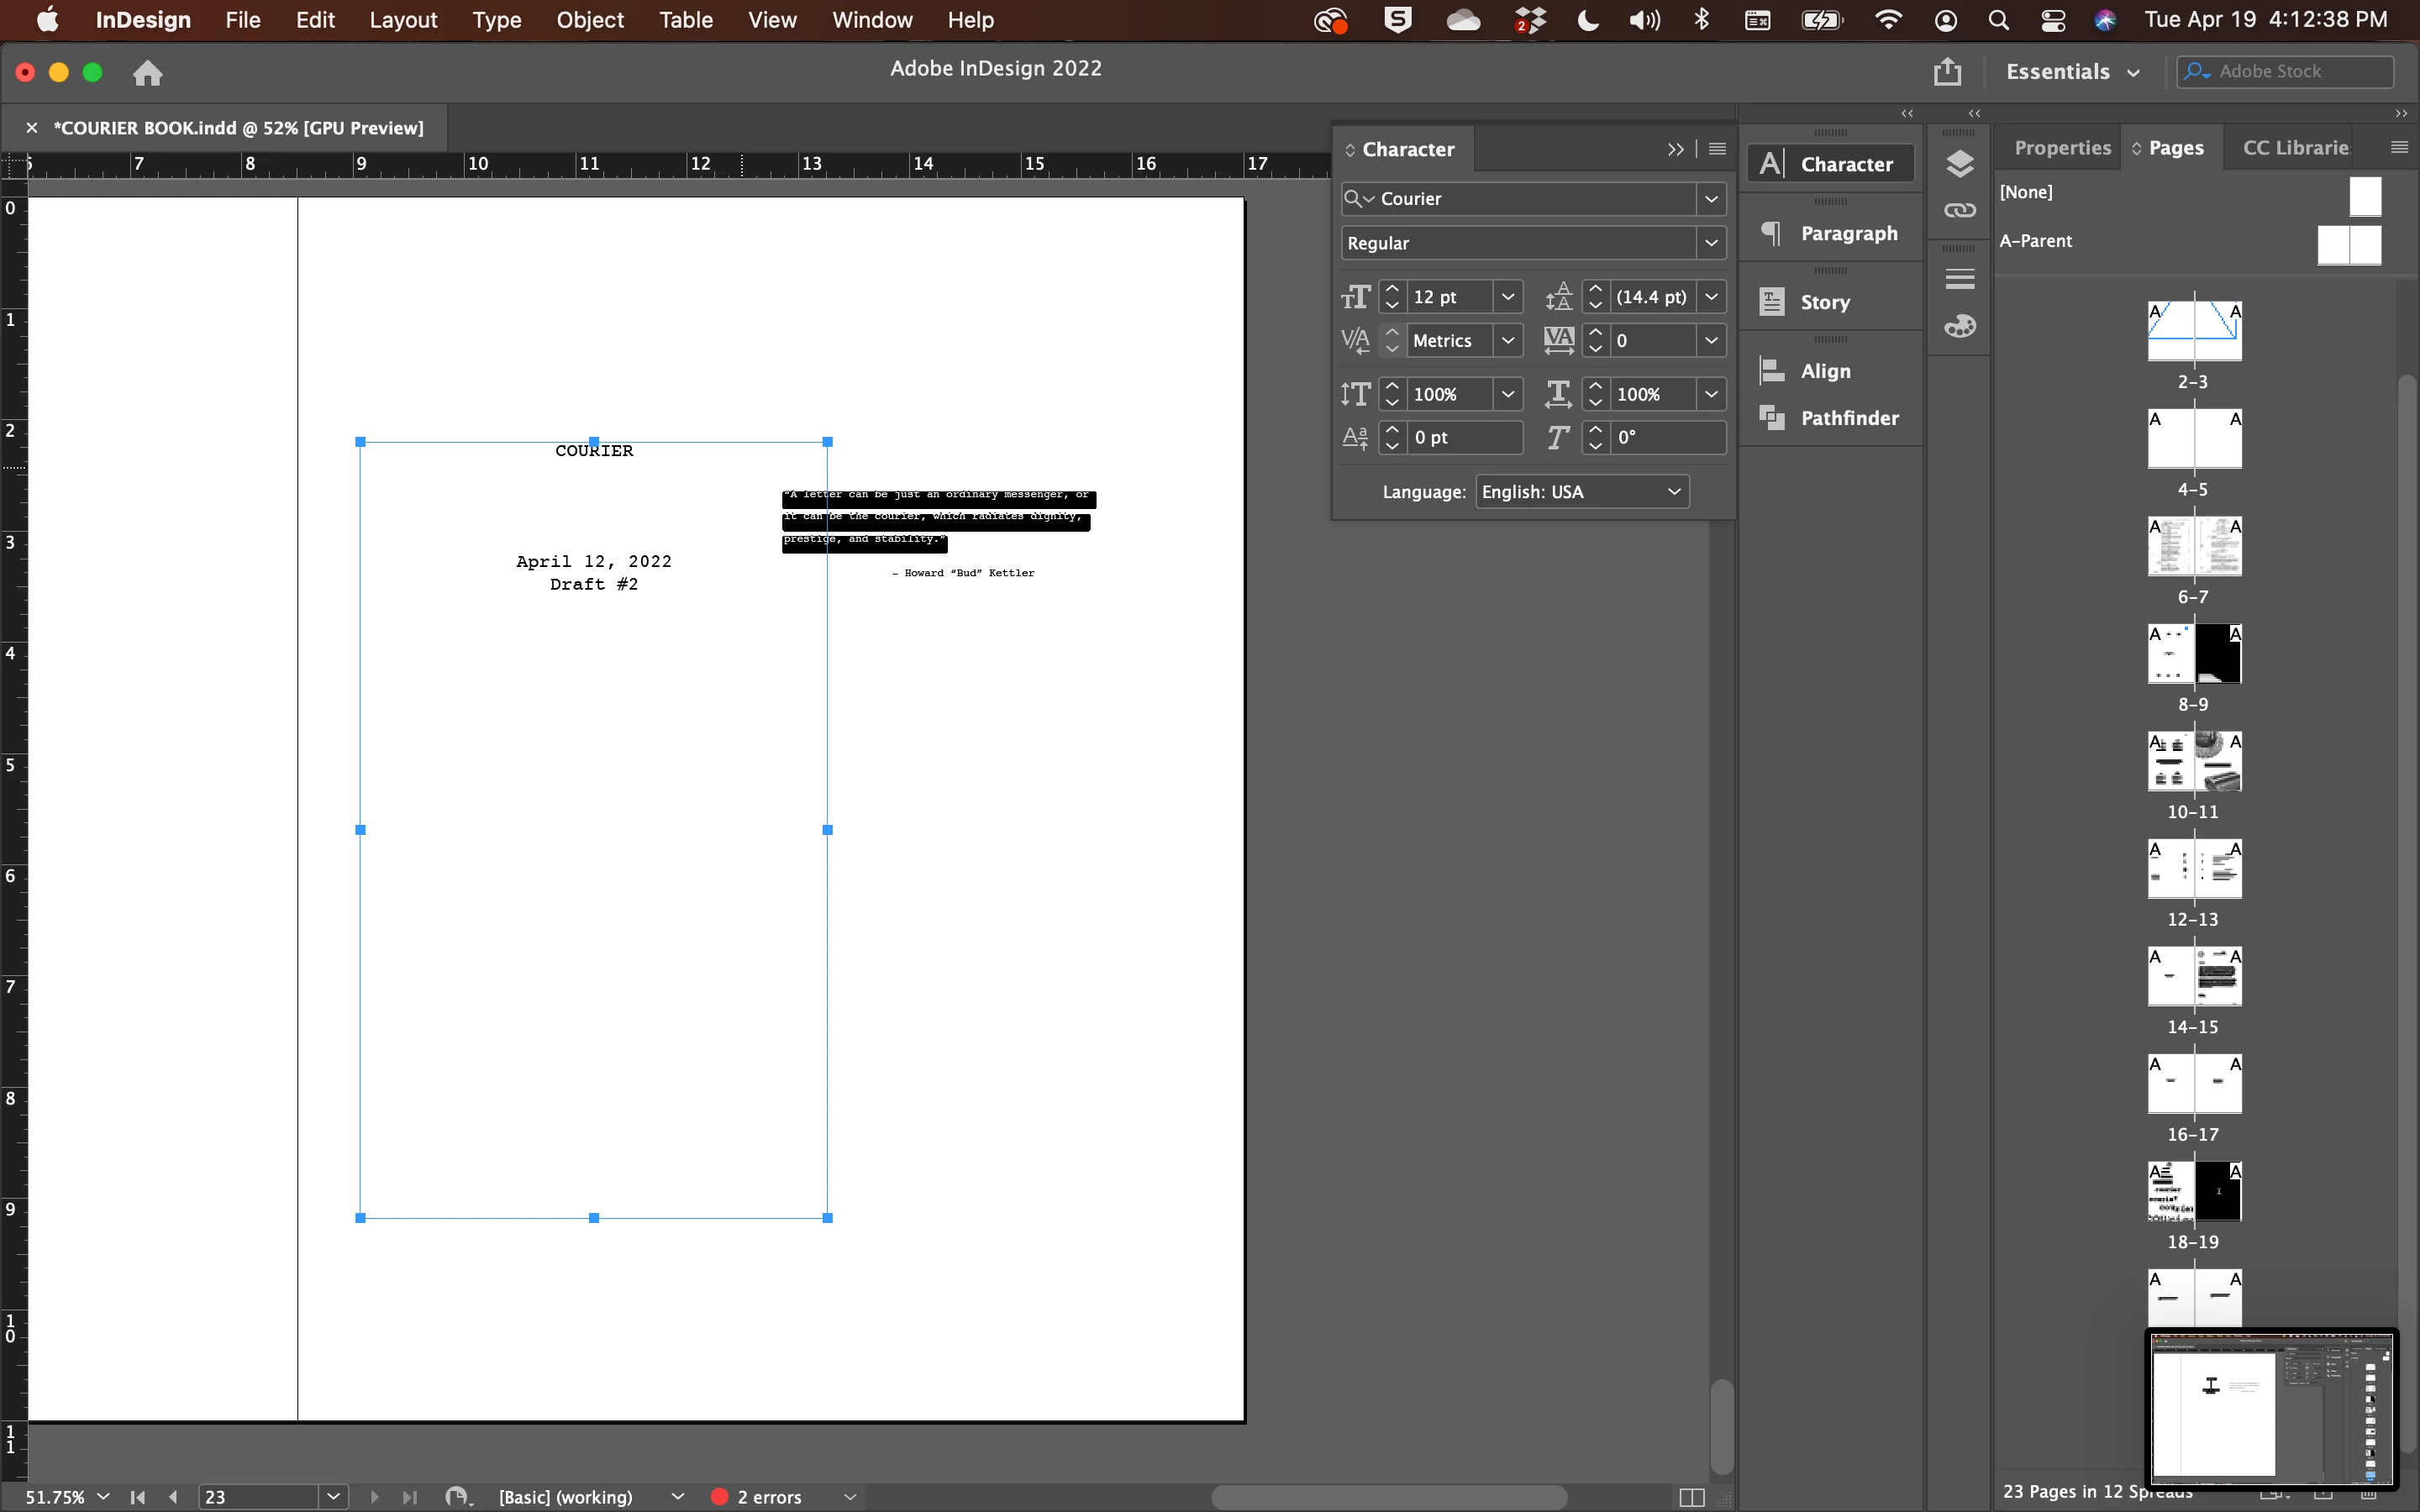Image resolution: width=2420 pixels, height=1512 pixels.
Task: Open the Paragraph panel button
Action: pos(1830,233)
